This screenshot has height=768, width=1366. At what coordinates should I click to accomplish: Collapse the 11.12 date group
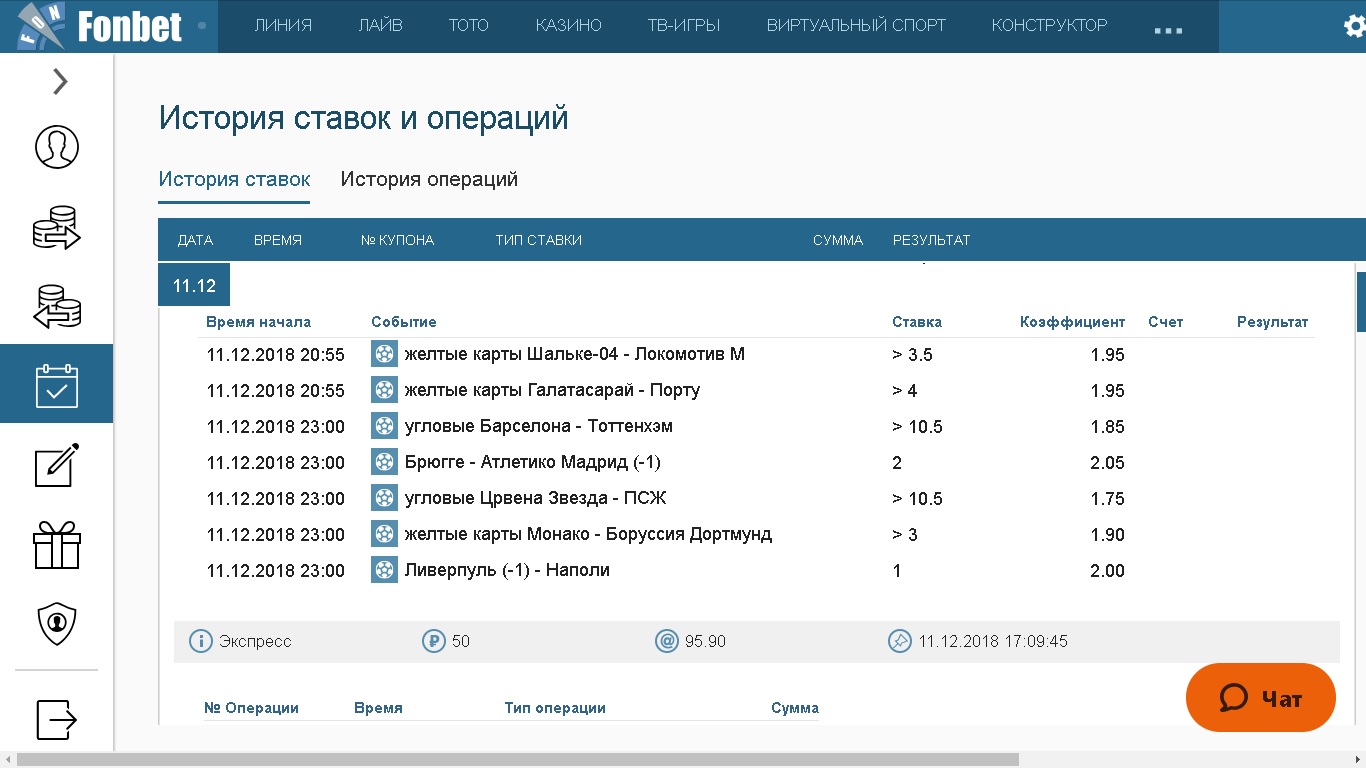(194, 286)
